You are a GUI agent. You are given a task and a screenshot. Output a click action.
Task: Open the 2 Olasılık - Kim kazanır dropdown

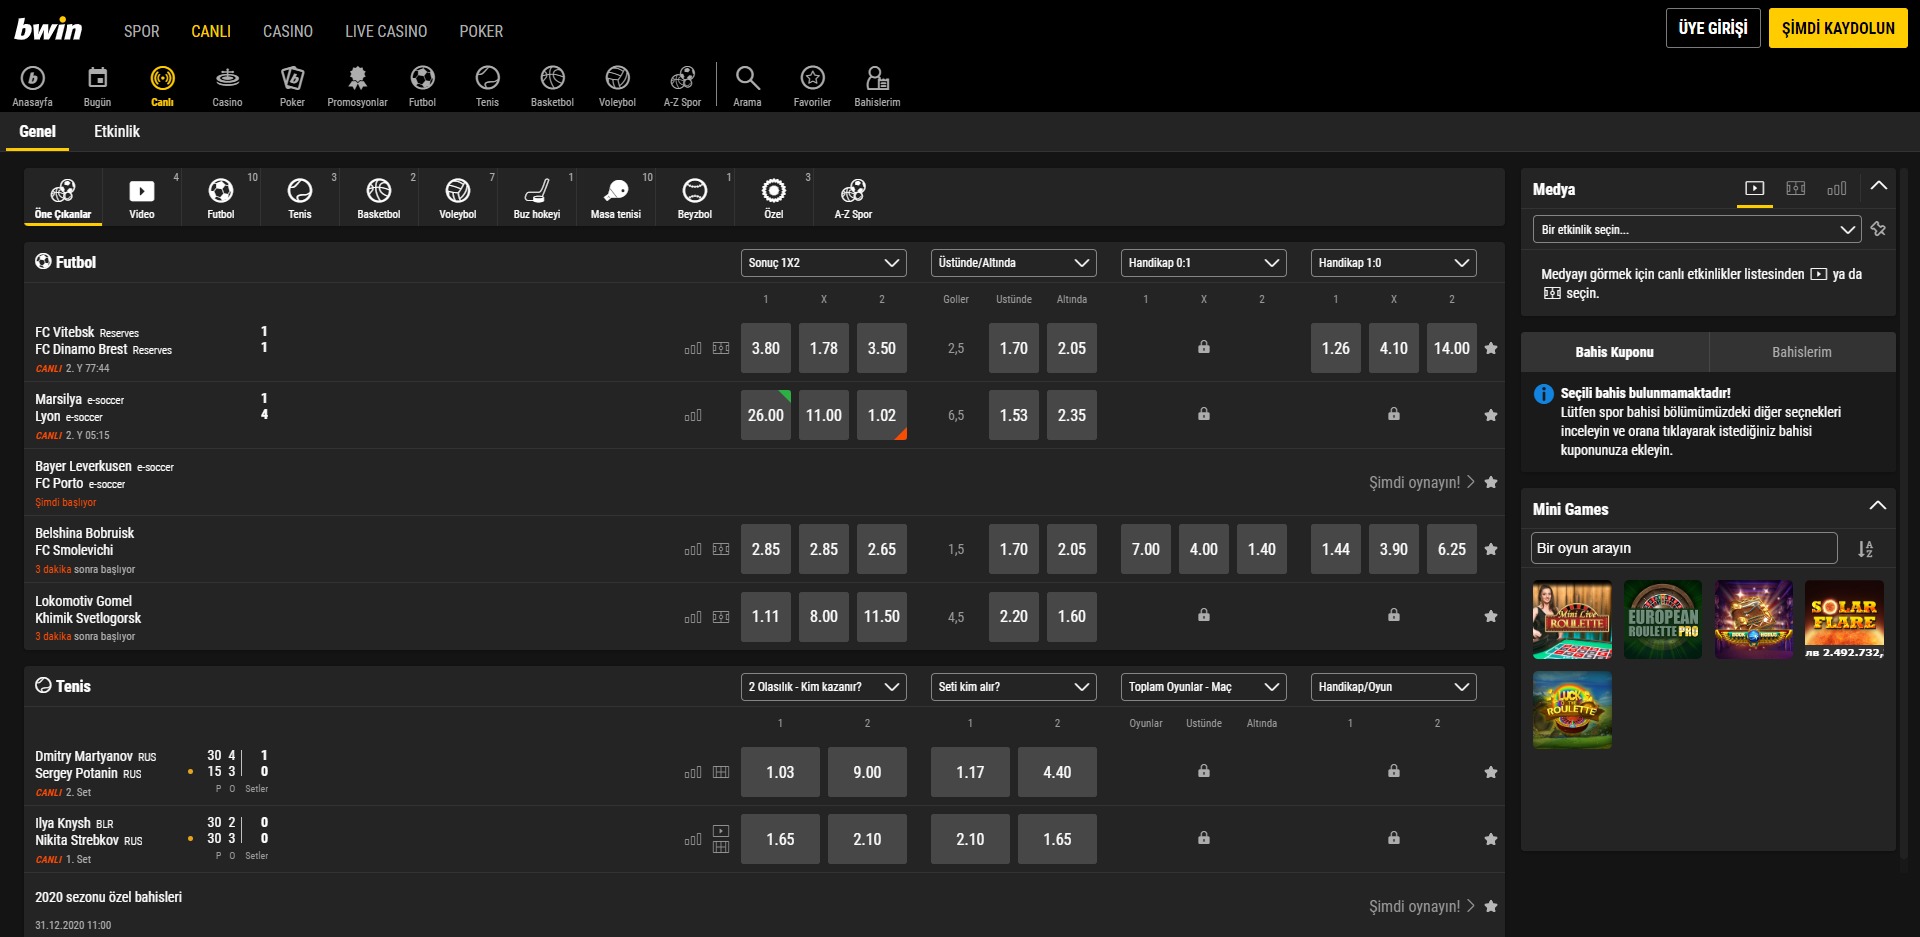[824, 687]
